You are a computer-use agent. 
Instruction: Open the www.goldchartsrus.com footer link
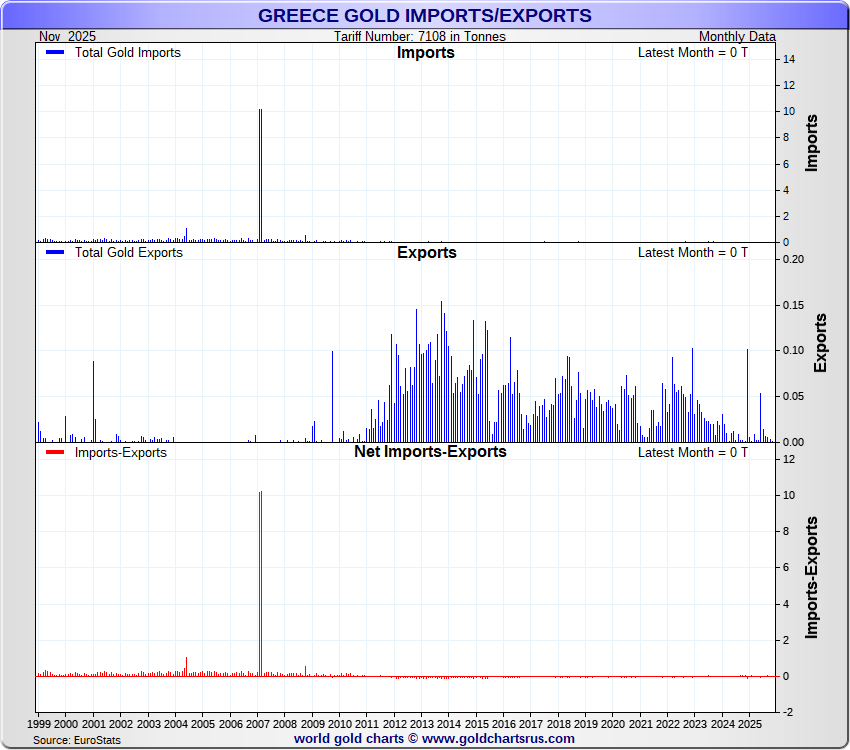497,739
